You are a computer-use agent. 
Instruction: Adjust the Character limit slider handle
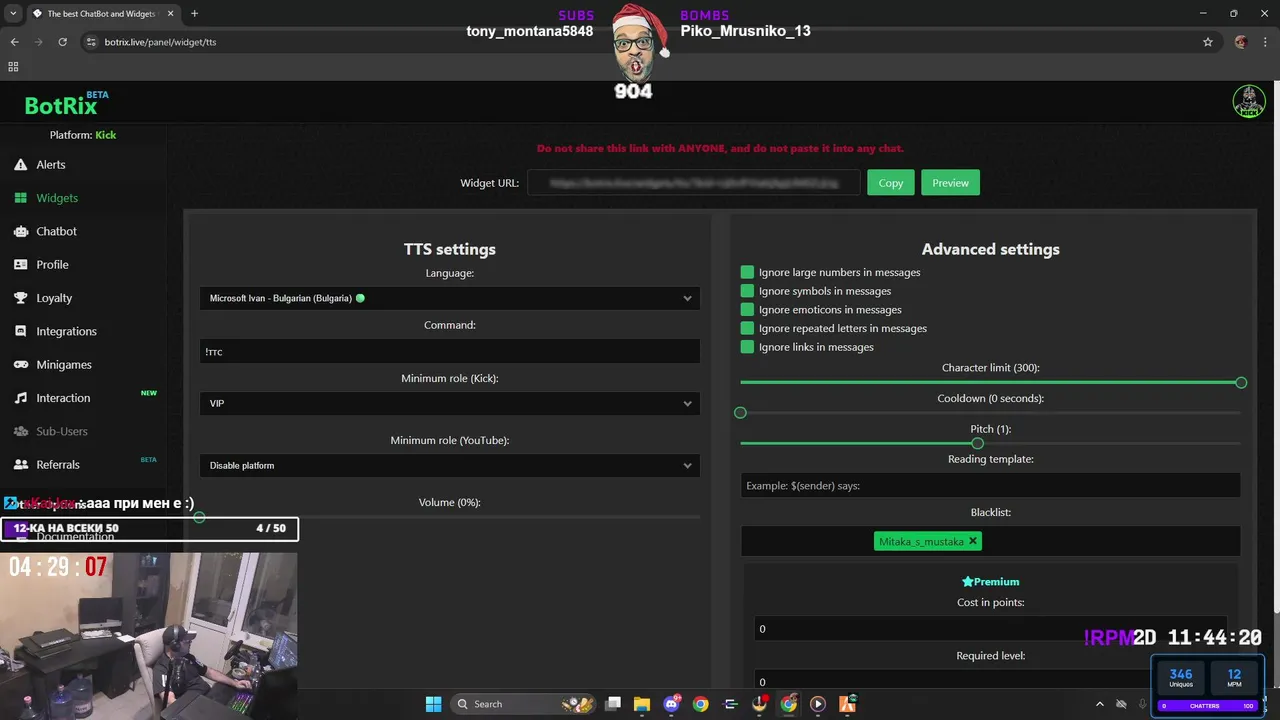[1241, 383]
